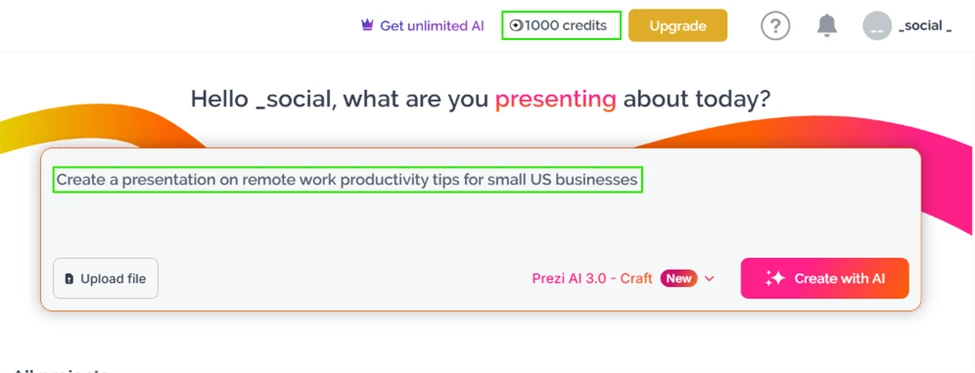Image resolution: width=975 pixels, height=373 pixels.
Task: Open help via the question mark icon
Action: tap(775, 26)
